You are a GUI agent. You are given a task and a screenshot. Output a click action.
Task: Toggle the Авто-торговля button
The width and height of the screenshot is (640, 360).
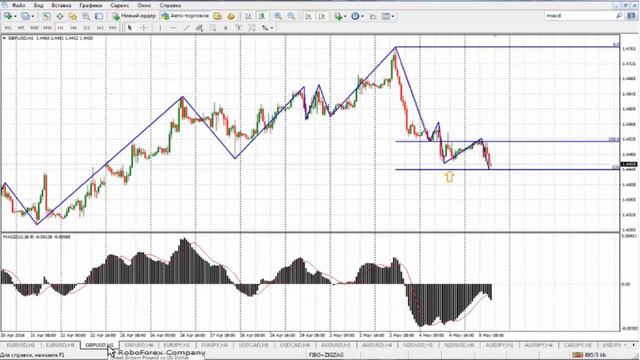[185, 16]
